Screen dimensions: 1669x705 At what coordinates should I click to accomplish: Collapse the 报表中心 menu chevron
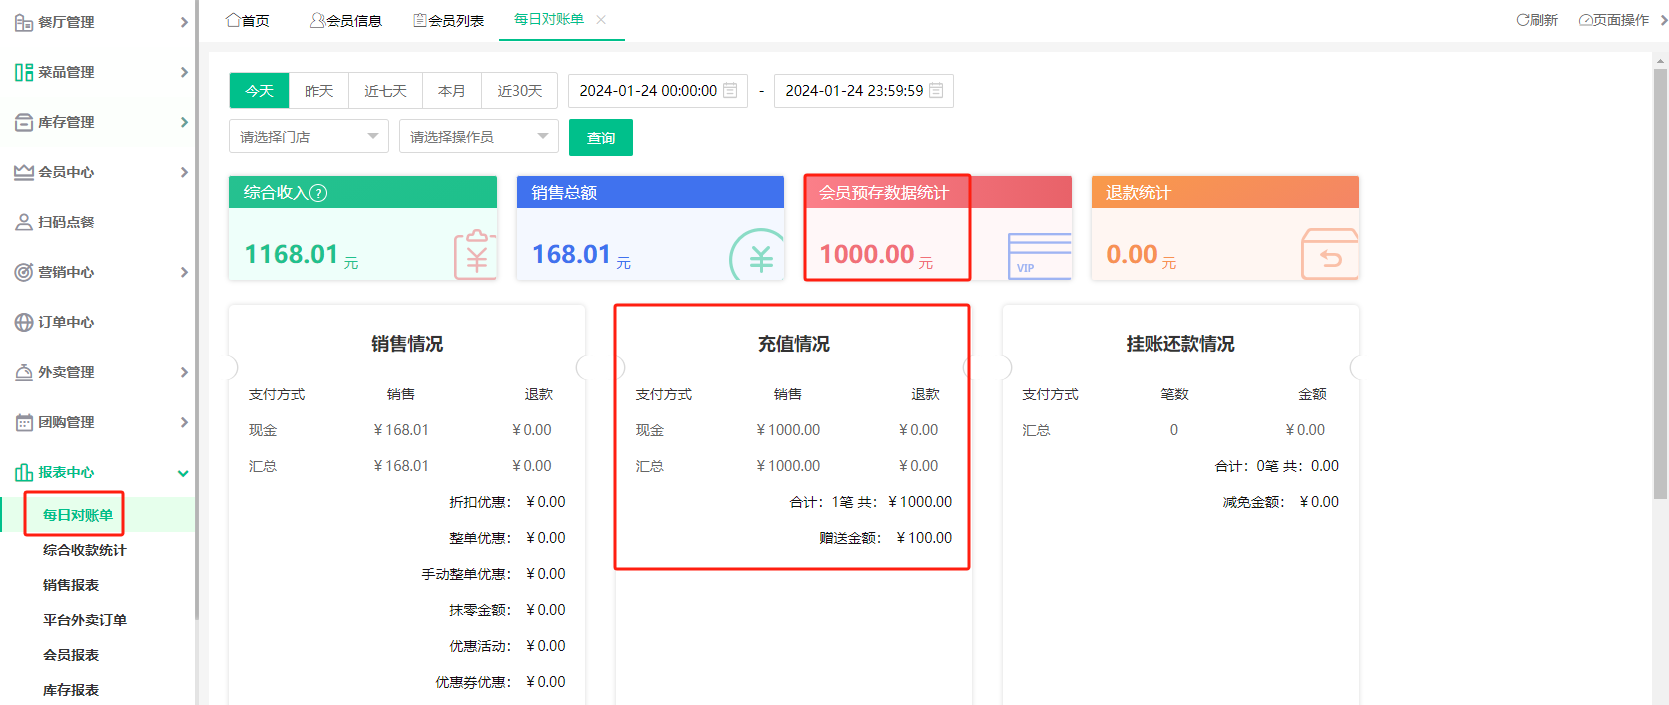pyautogui.click(x=183, y=473)
